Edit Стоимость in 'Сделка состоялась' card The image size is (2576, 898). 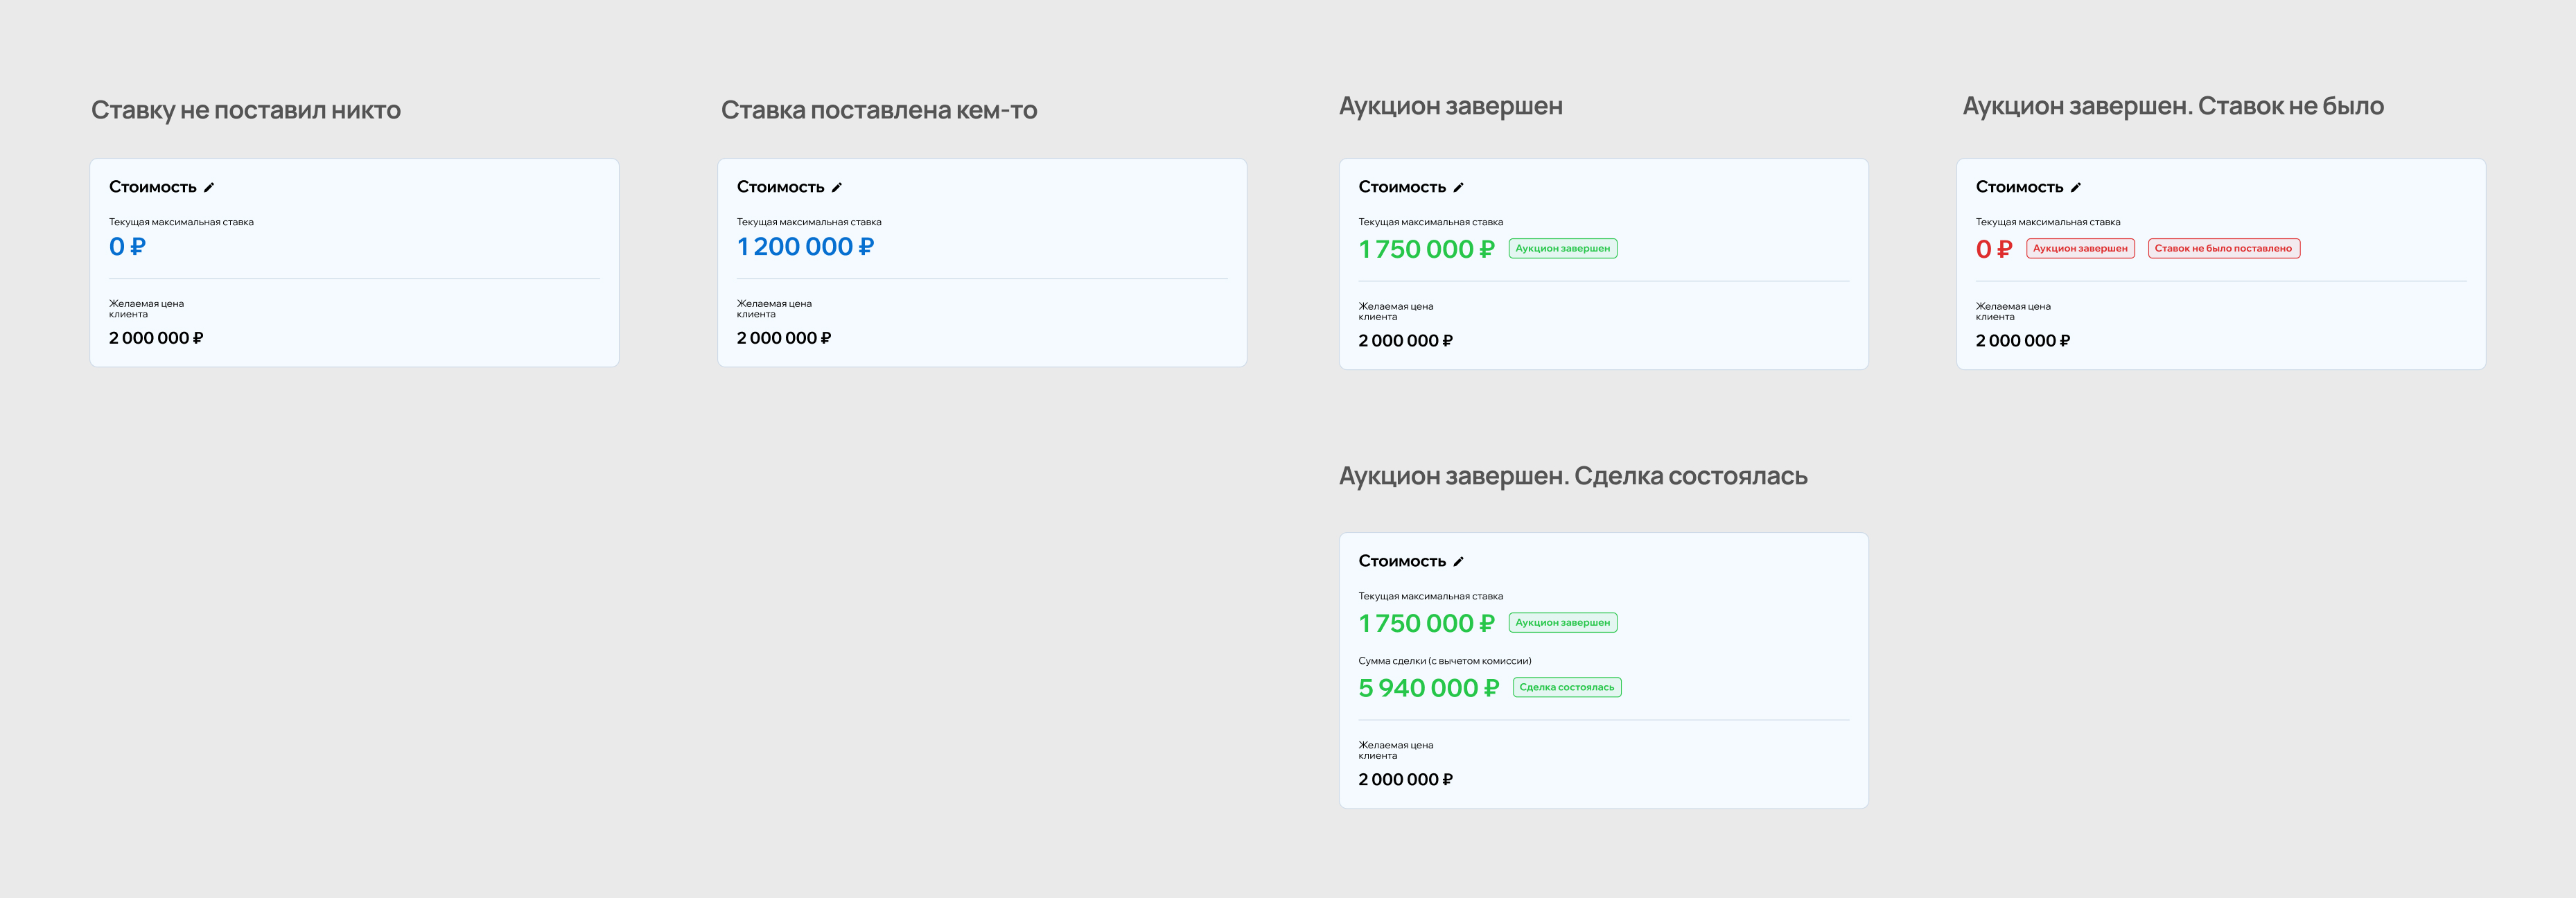click(1460, 561)
